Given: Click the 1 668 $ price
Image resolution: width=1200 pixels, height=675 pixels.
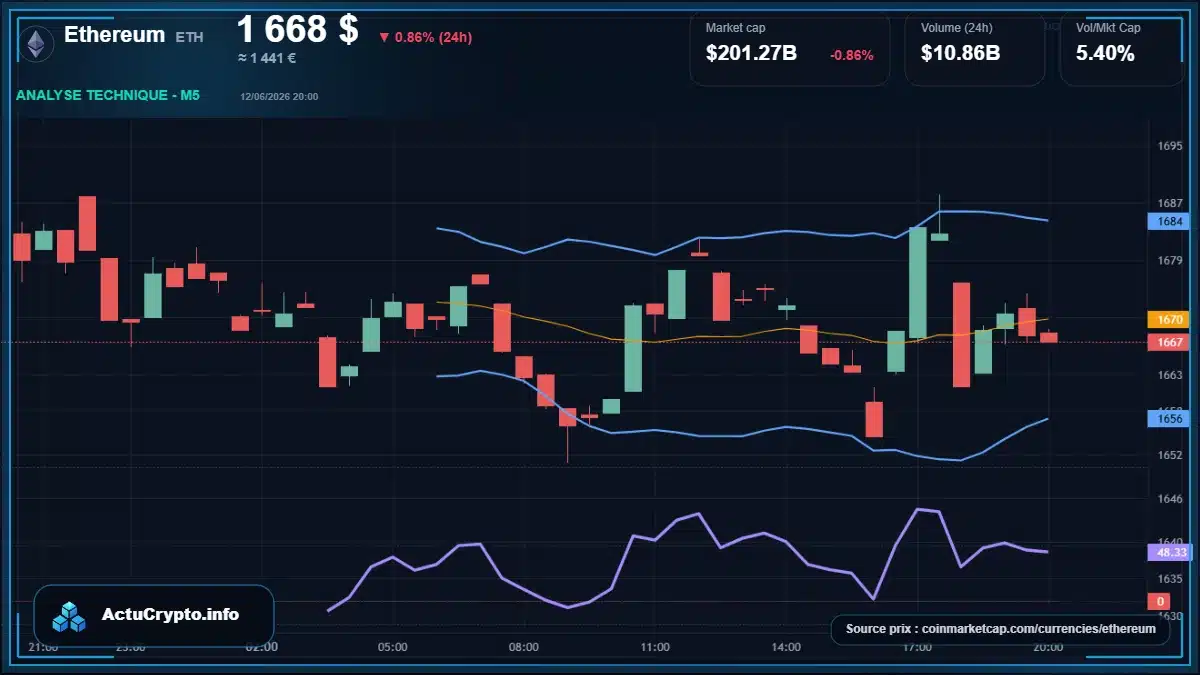Looking at the screenshot, I should tap(297, 29).
